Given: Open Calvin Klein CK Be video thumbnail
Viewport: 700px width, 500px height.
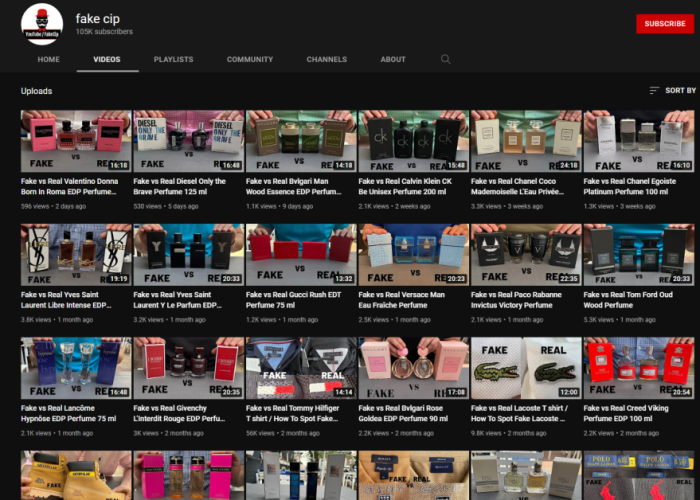Looking at the screenshot, I should (x=414, y=141).
